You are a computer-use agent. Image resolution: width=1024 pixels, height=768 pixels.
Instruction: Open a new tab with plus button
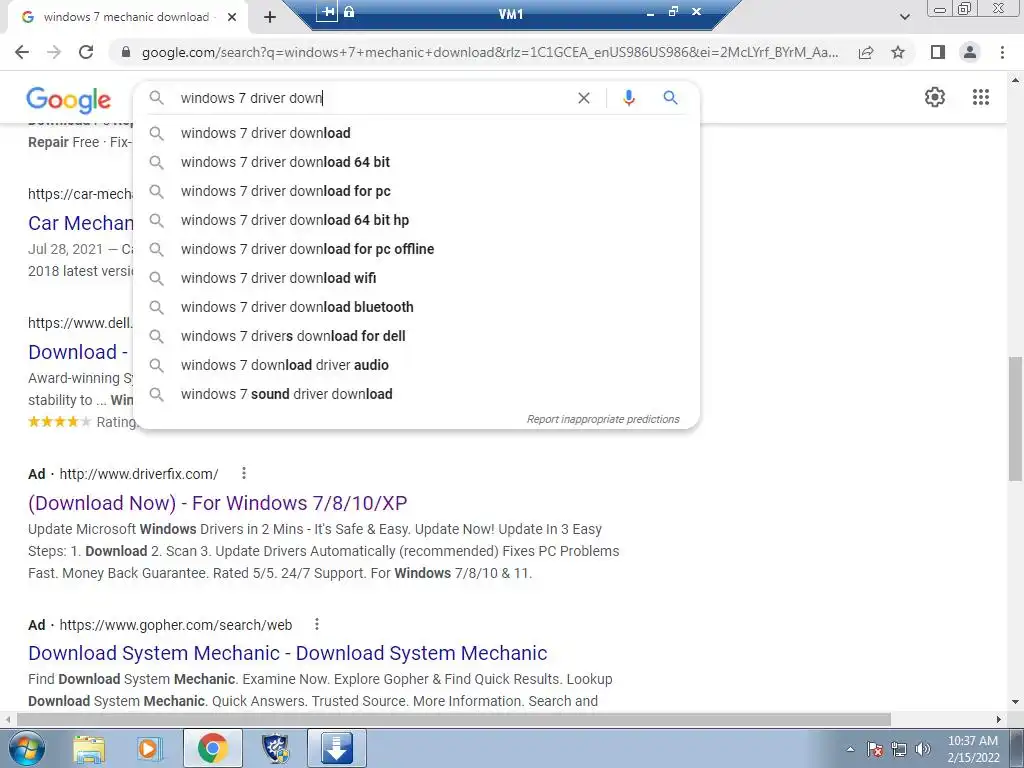coord(270,18)
